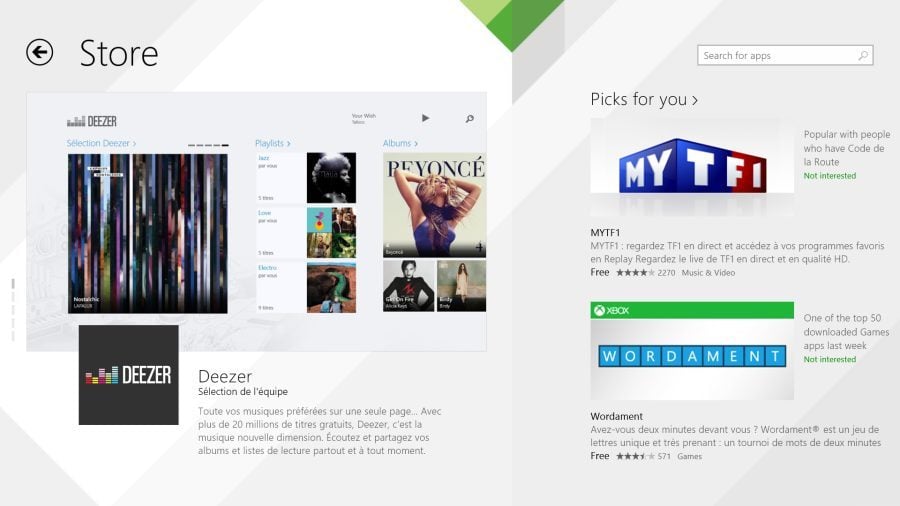Open the Nostalchic striped cover artwork

(148, 233)
